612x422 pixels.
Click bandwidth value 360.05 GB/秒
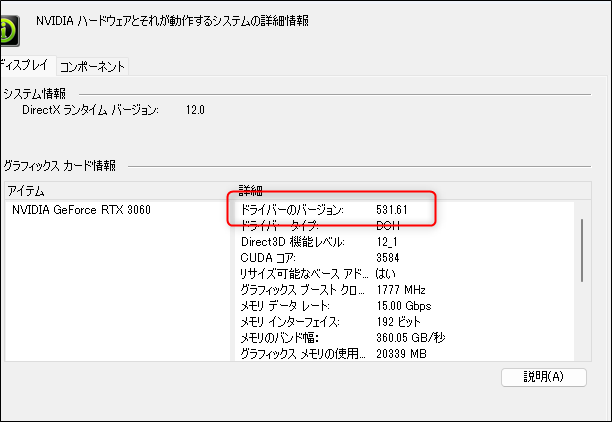(x=411, y=338)
